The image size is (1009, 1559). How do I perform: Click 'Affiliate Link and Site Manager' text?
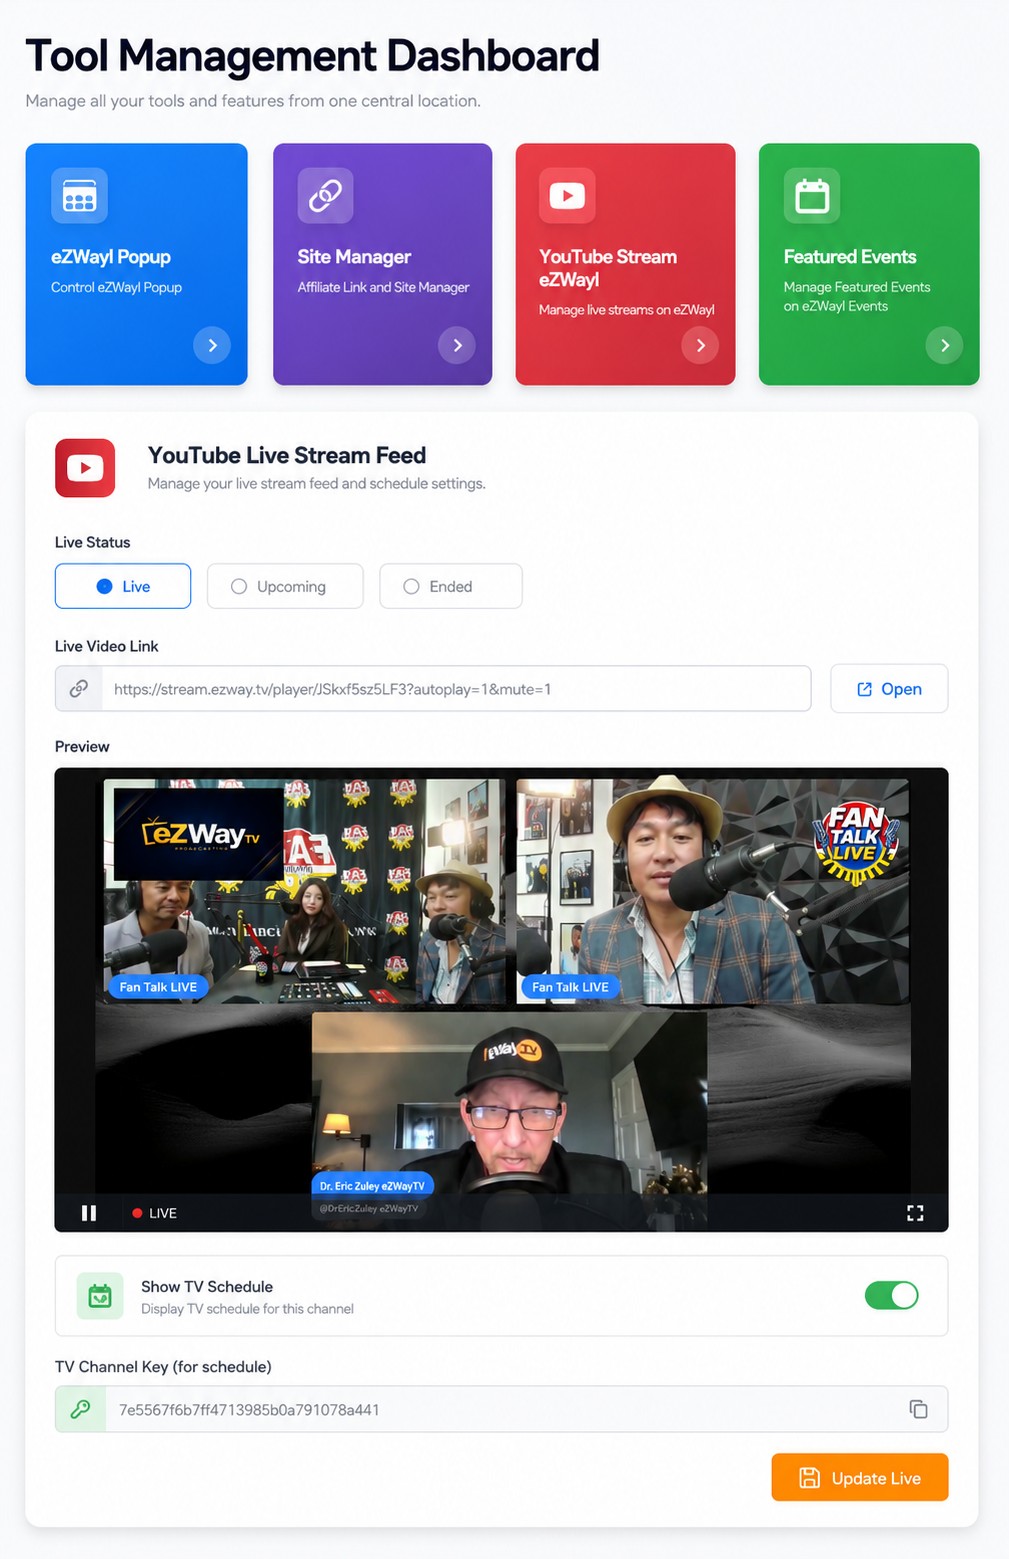383,287
